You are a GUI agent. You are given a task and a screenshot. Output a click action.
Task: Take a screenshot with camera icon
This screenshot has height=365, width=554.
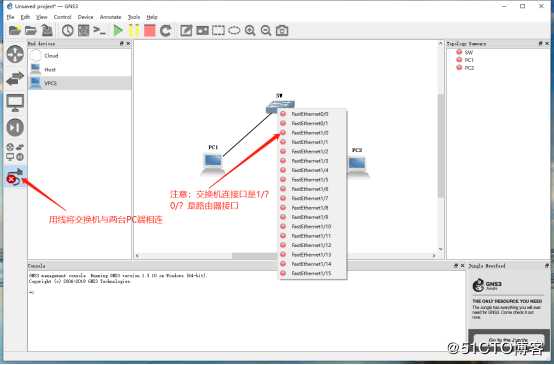pos(282,31)
